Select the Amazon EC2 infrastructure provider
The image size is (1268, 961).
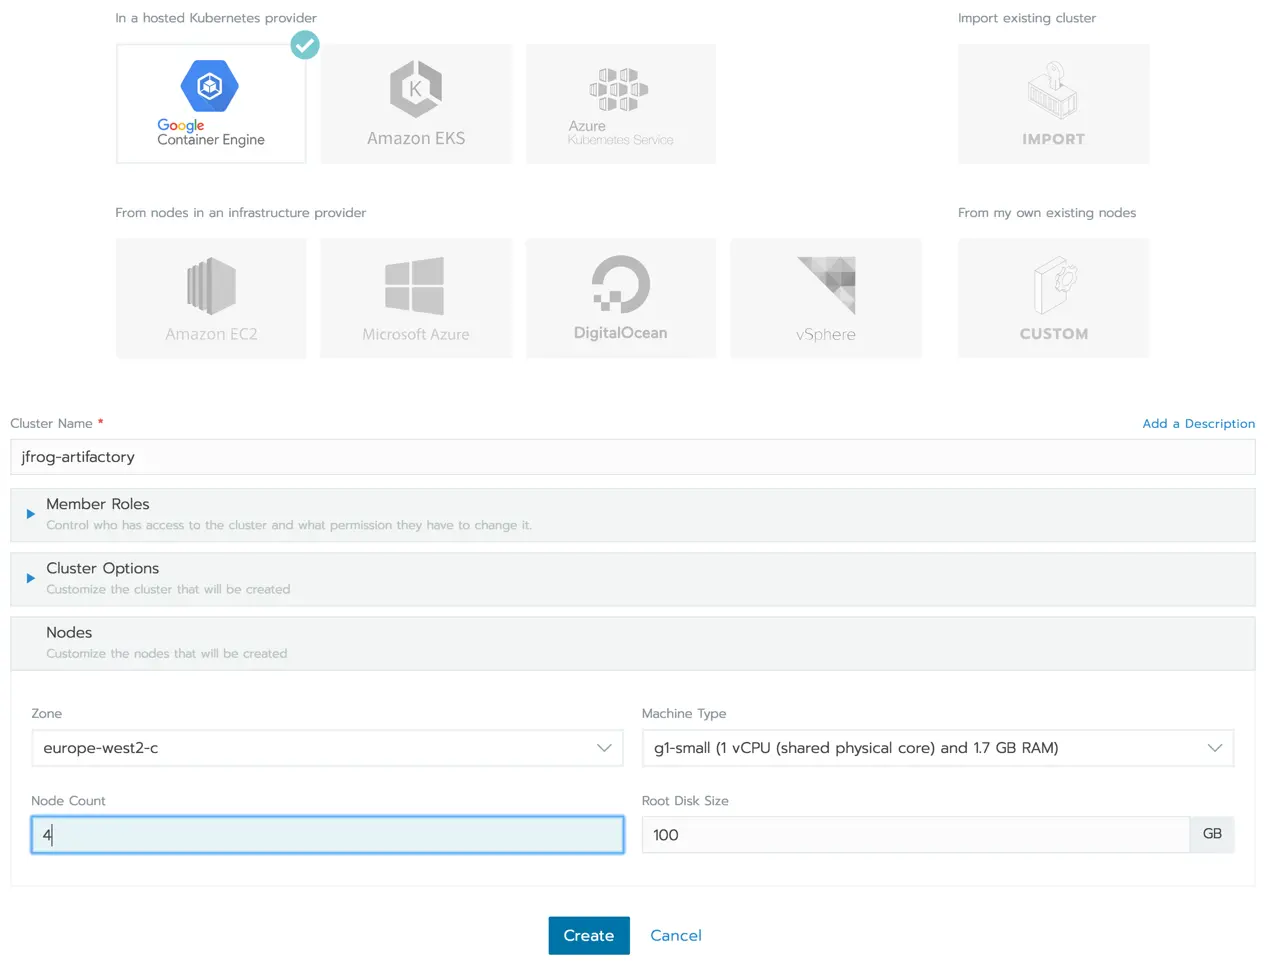pyautogui.click(x=211, y=298)
